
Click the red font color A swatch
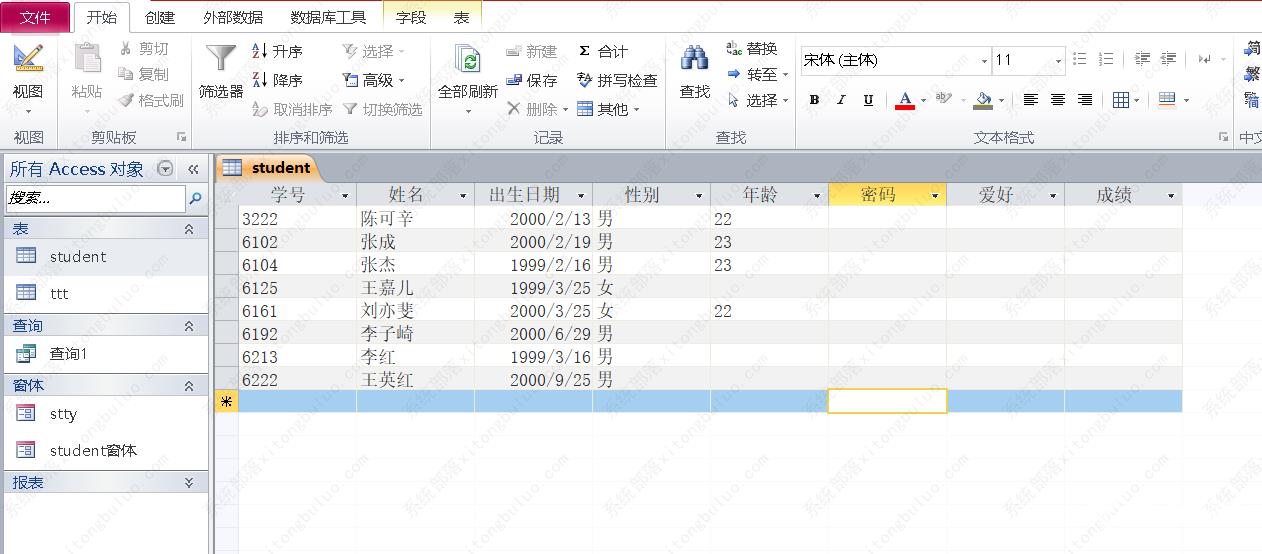[905, 99]
